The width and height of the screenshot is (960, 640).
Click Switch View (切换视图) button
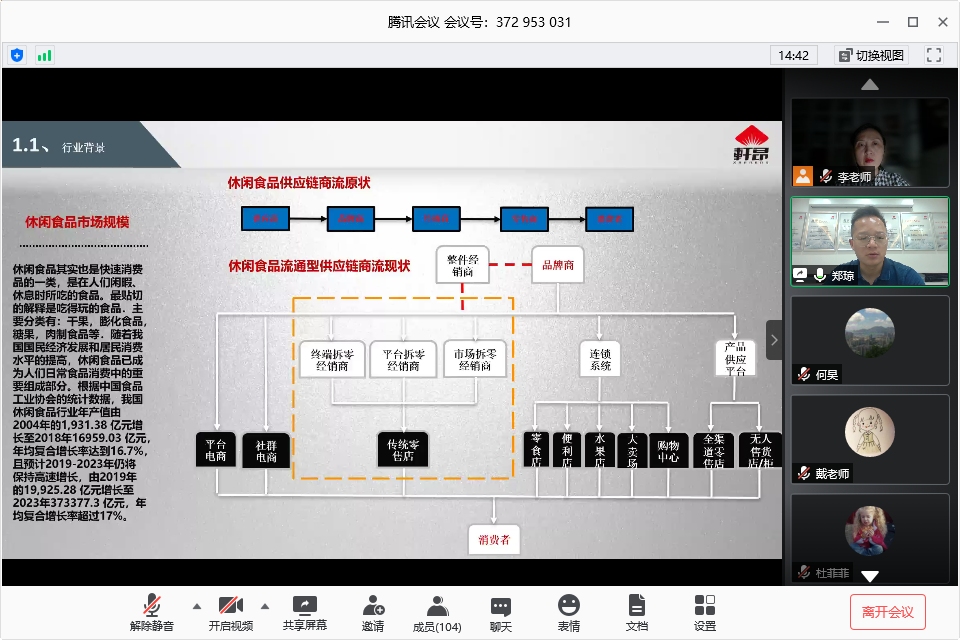pos(870,55)
